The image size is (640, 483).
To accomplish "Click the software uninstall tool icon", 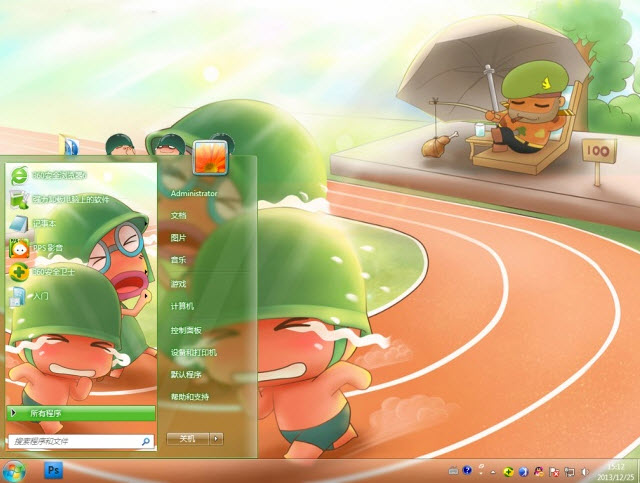I will tap(19, 199).
